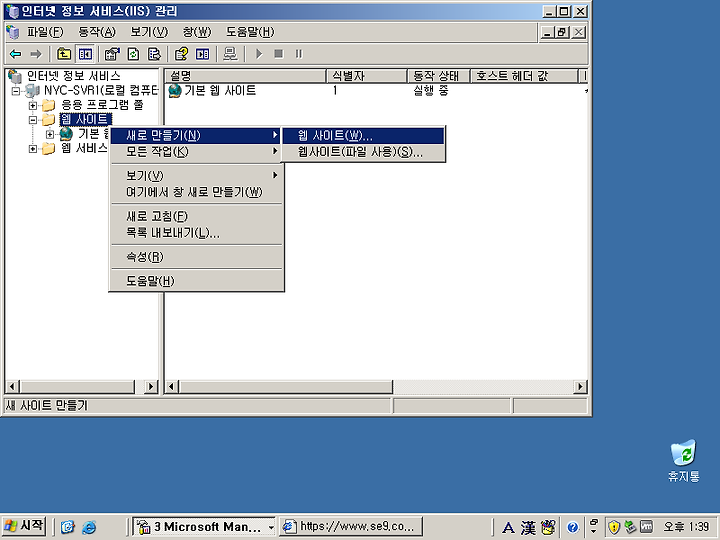
Task: Open 휴지통 Recycle Bin desktop icon
Action: 684,461
